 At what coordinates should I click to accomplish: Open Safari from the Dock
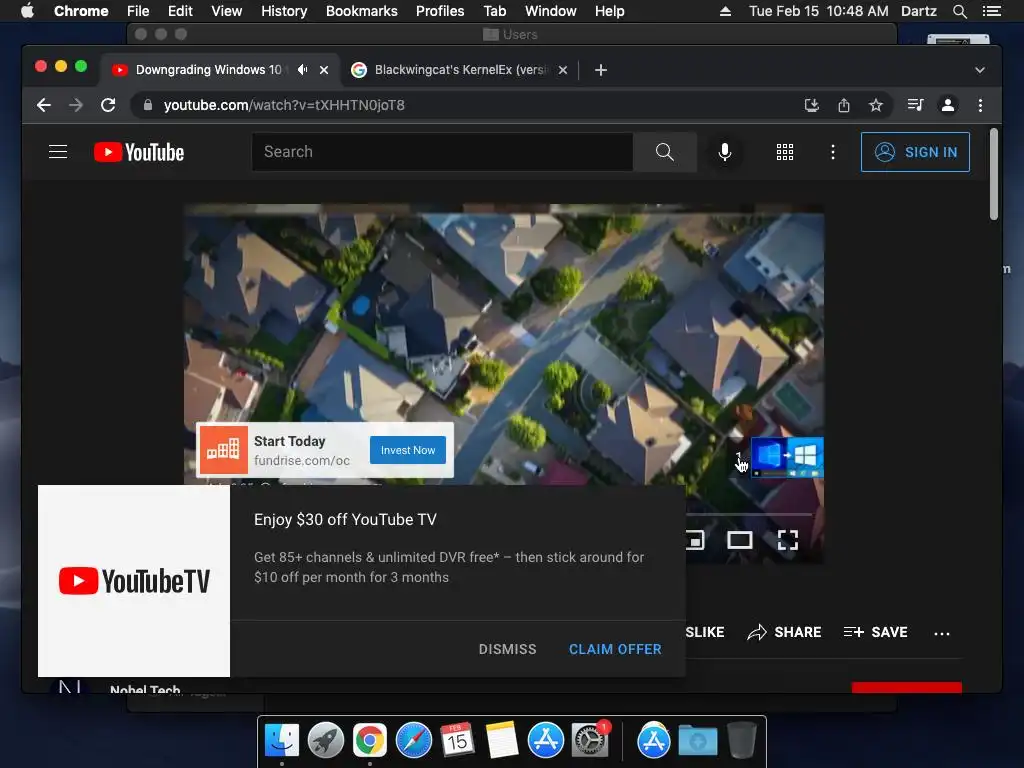414,740
